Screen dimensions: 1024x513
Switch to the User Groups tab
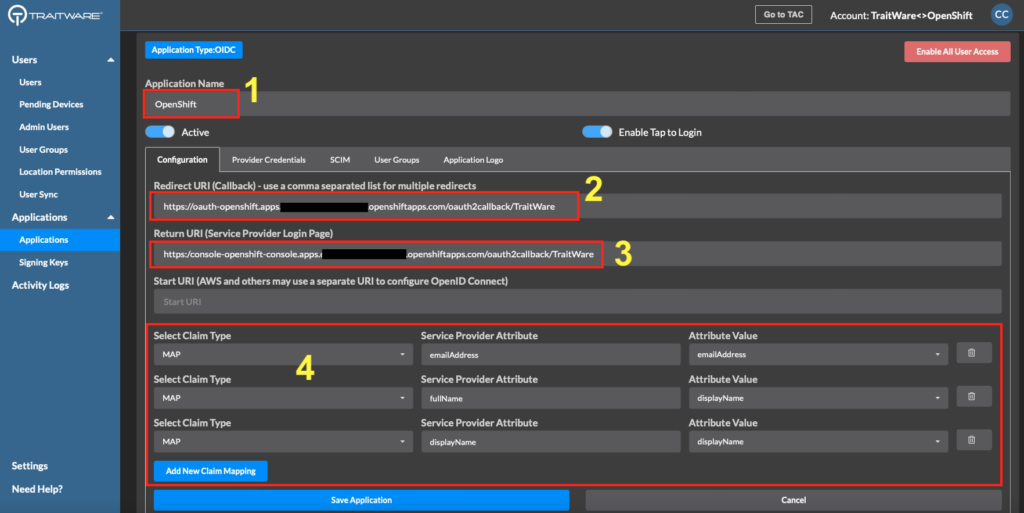(396, 160)
